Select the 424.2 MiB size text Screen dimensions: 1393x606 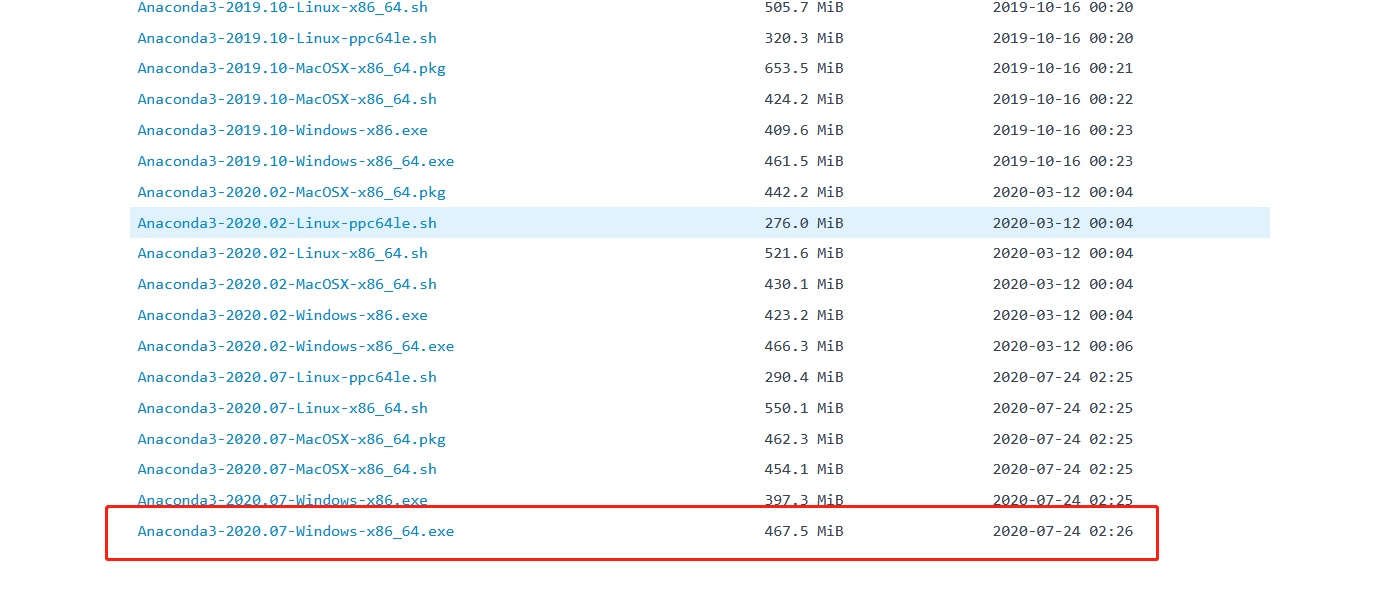point(804,100)
